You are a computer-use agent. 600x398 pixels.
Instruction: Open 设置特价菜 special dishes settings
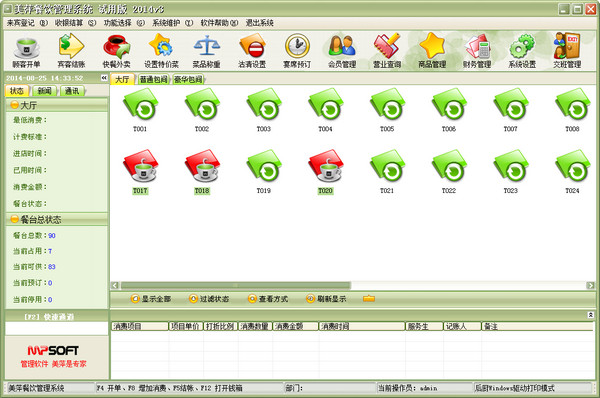coord(161,51)
